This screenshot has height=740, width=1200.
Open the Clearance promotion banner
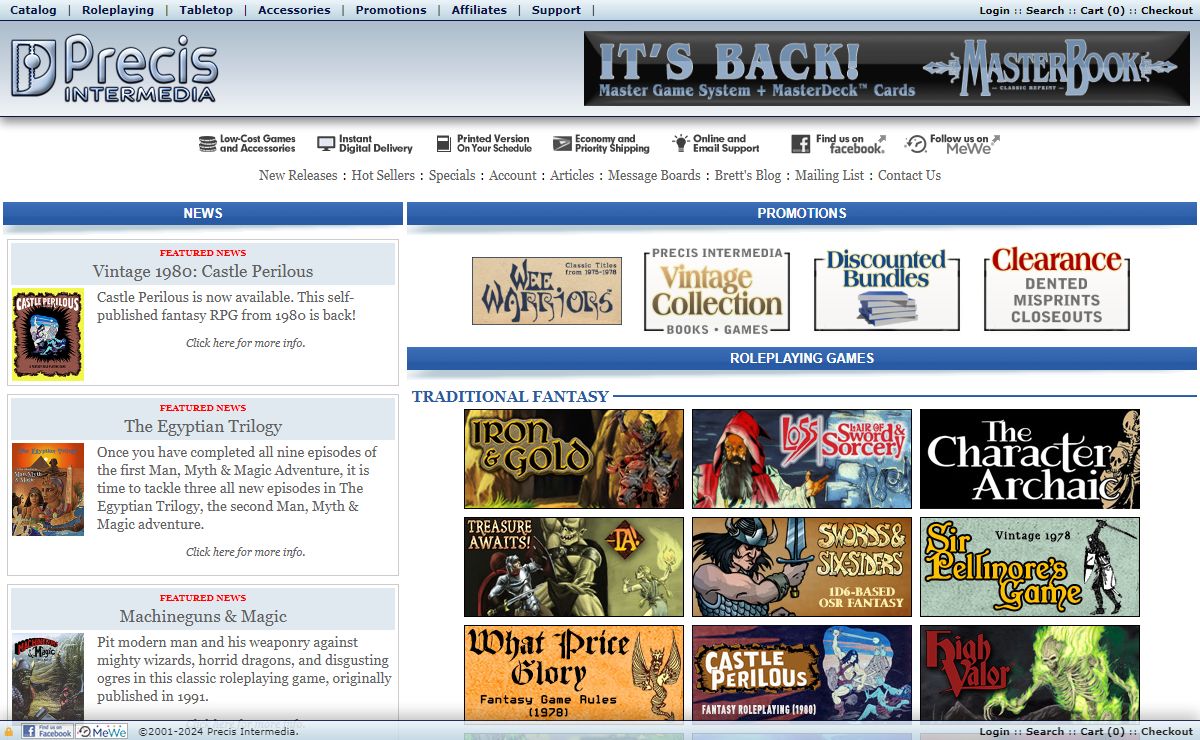[x=1056, y=290]
